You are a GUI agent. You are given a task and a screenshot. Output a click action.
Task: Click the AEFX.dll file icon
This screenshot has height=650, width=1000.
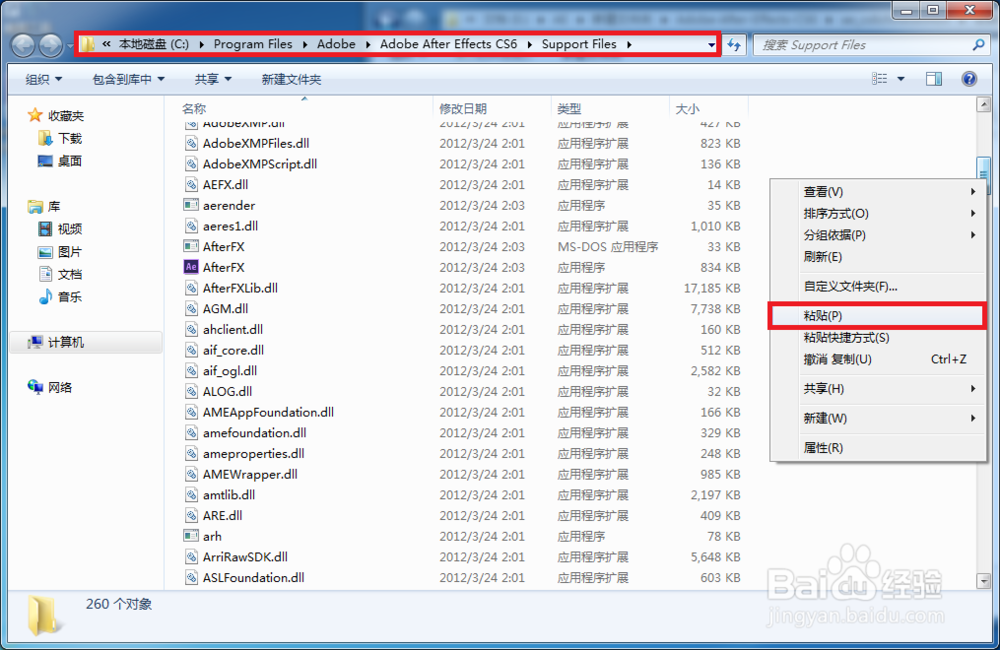tap(191, 184)
